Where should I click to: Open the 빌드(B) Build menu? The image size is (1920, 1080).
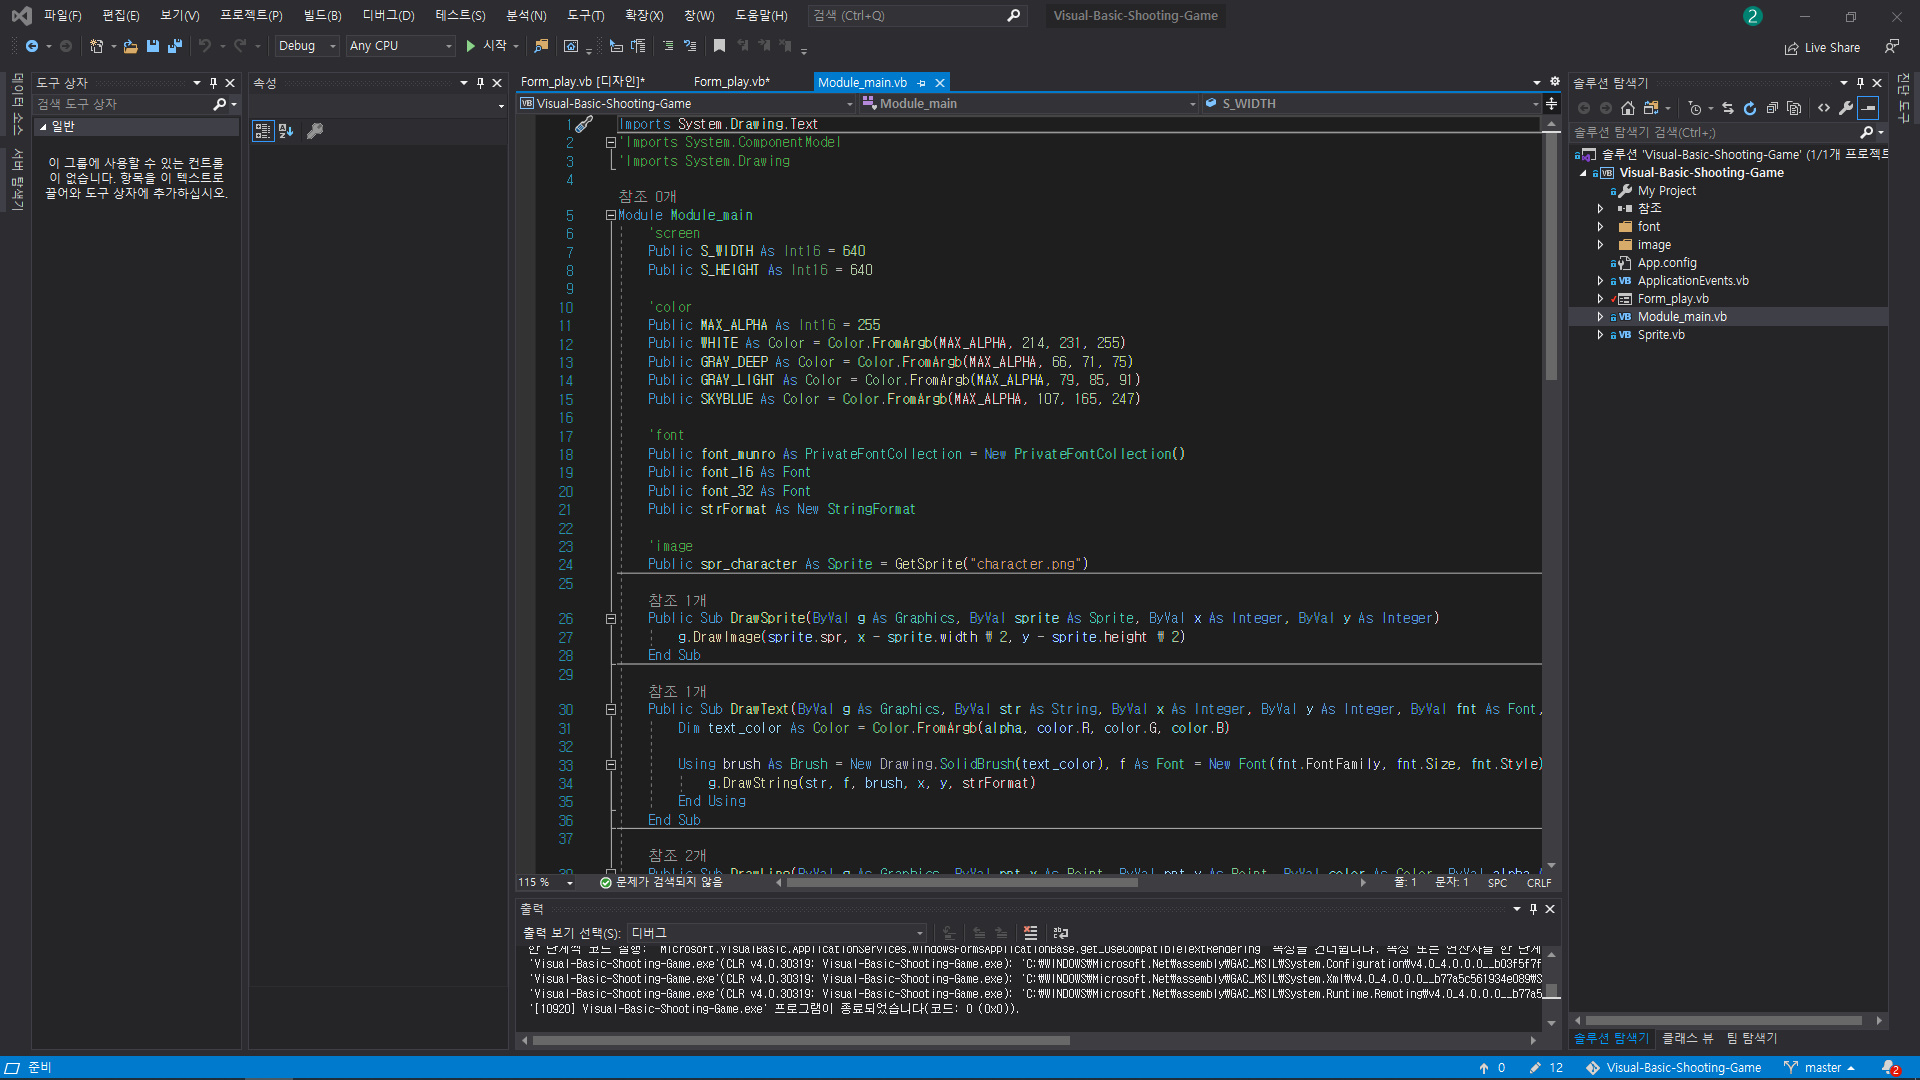click(x=322, y=15)
